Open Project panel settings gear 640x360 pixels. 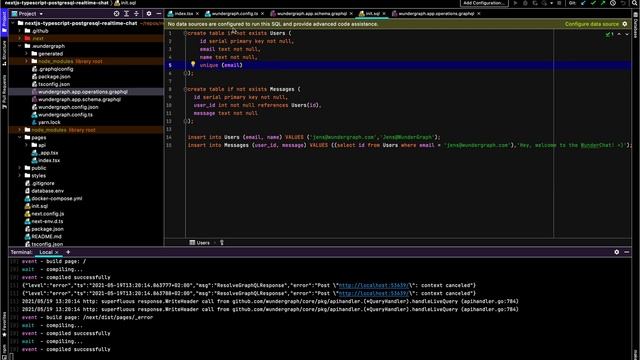(149, 13)
